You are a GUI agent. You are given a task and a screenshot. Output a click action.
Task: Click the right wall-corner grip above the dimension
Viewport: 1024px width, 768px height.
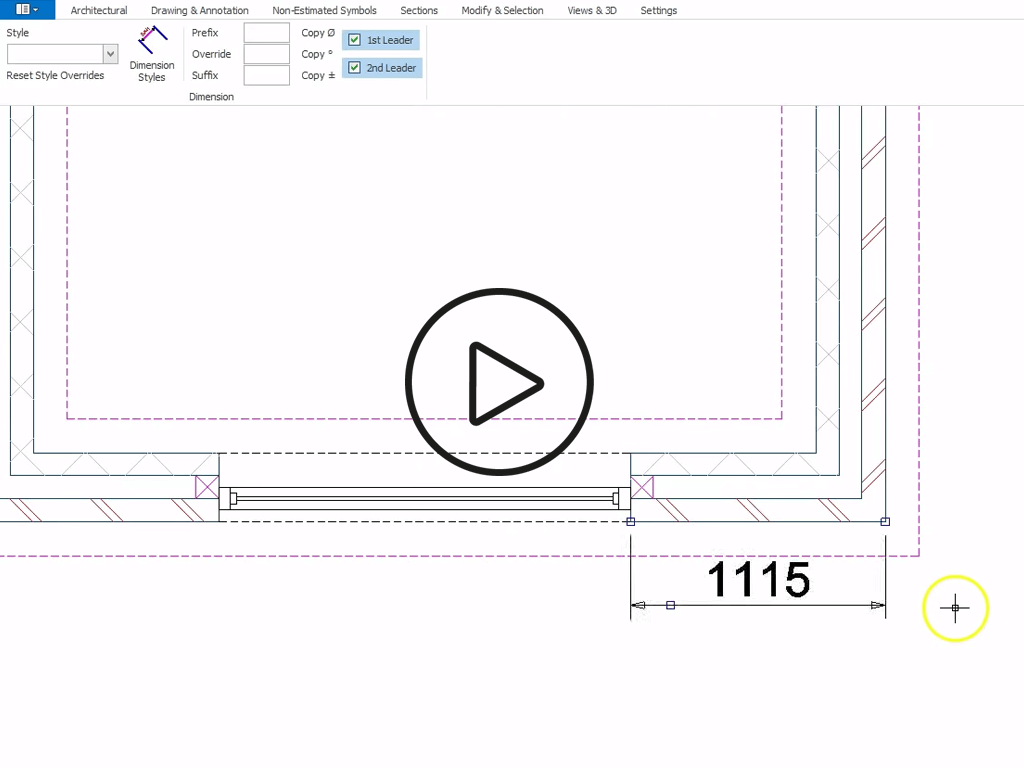pyautogui.click(x=885, y=521)
